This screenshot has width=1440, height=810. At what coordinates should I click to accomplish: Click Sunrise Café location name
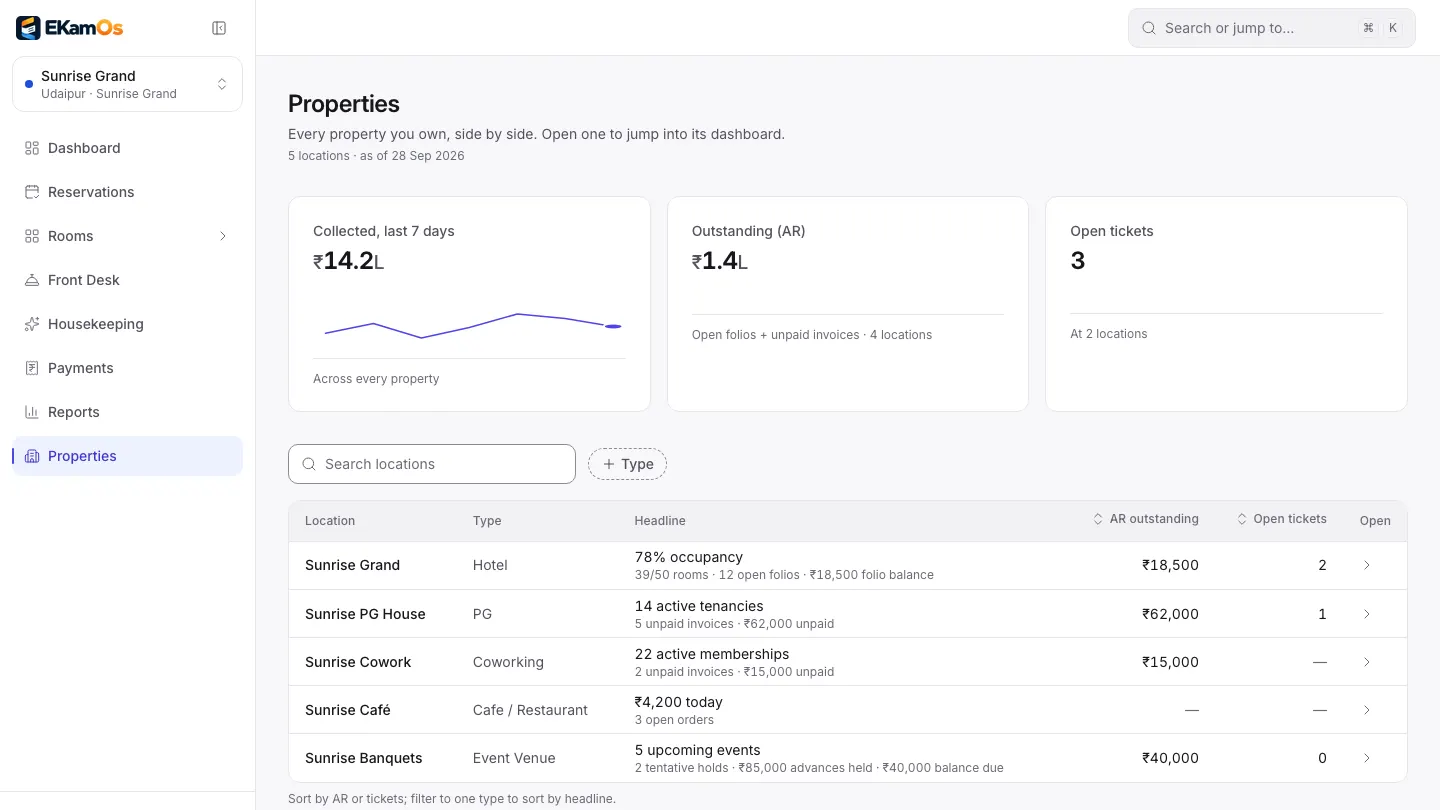[x=348, y=710]
